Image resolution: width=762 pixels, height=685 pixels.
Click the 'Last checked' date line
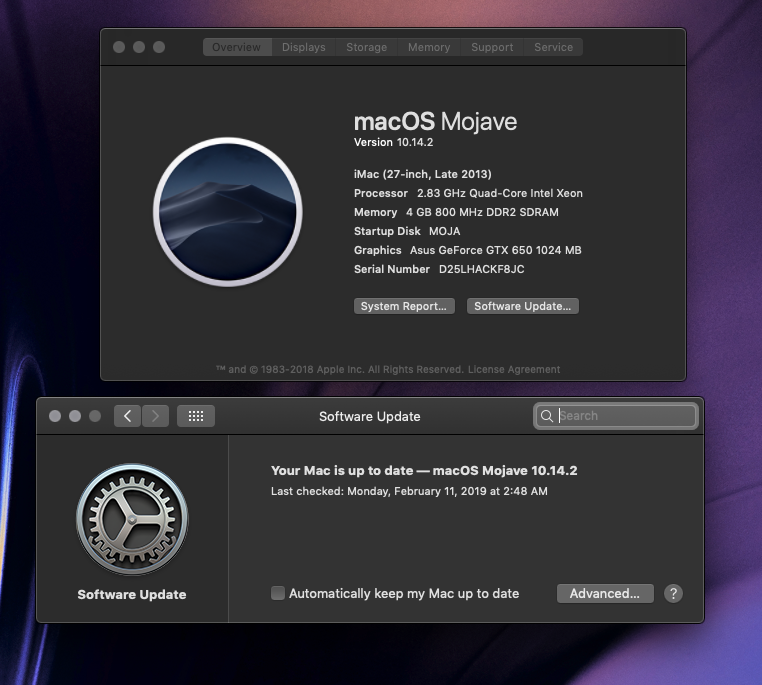pyautogui.click(x=409, y=491)
